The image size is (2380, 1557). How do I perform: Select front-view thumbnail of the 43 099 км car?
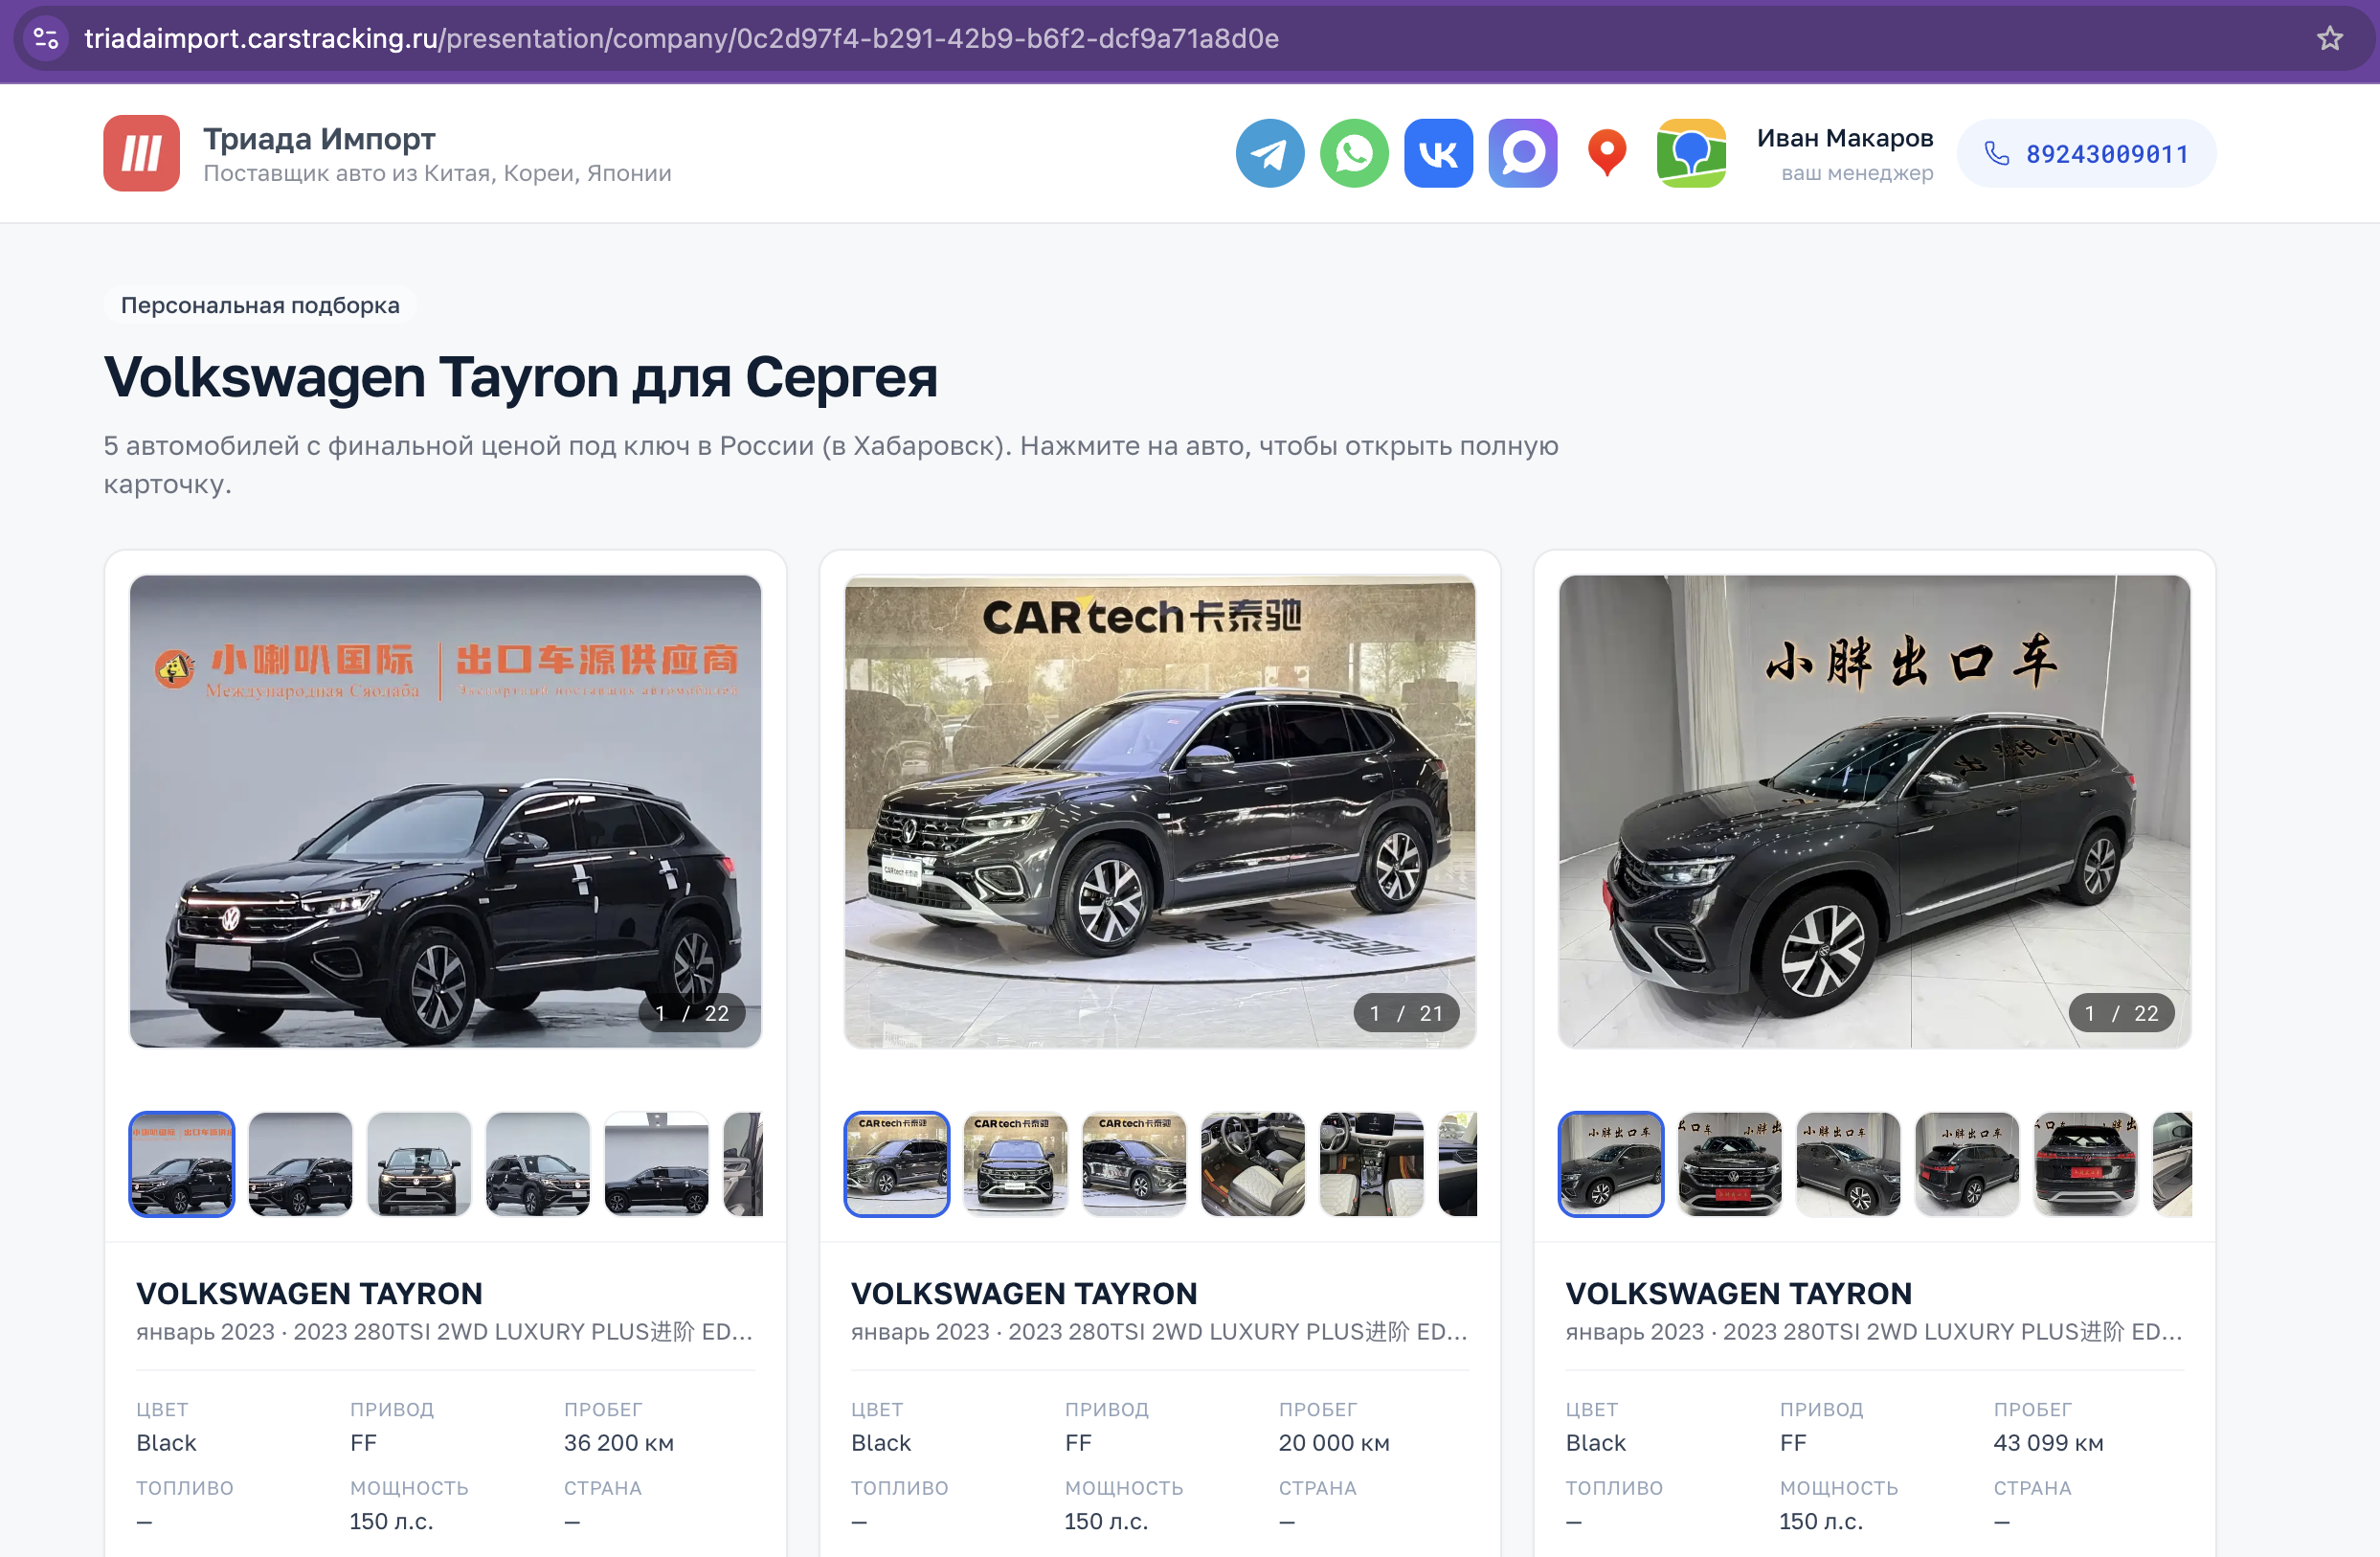1730,1164
